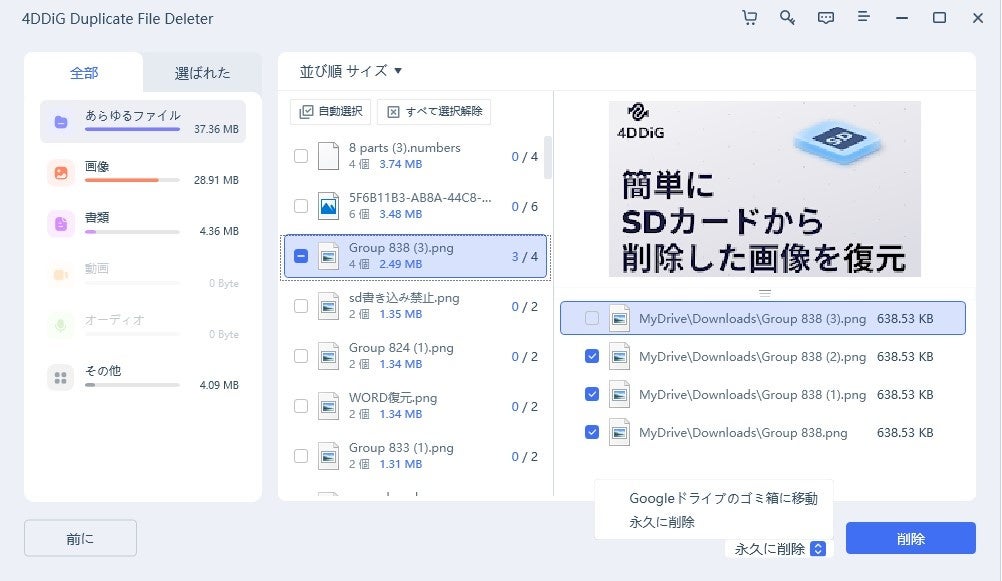Open the 並び順 サイズ sort dropdown
The image size is (1002, 581).
point(351,71)
